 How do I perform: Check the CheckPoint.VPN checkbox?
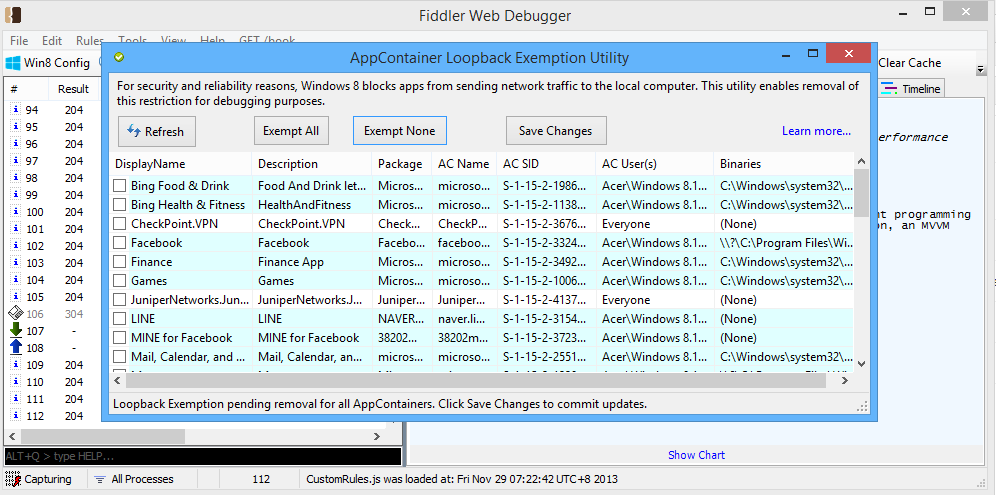pyautogui.click(x=119, y=224)
